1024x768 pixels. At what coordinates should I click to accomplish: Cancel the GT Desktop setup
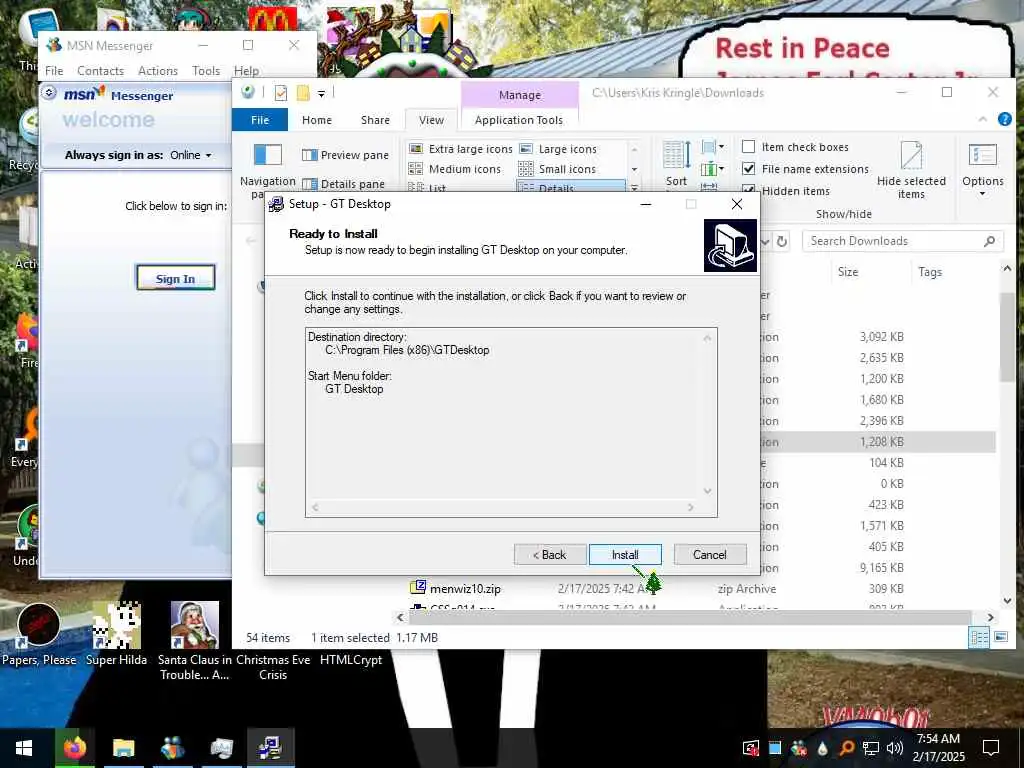710,554
